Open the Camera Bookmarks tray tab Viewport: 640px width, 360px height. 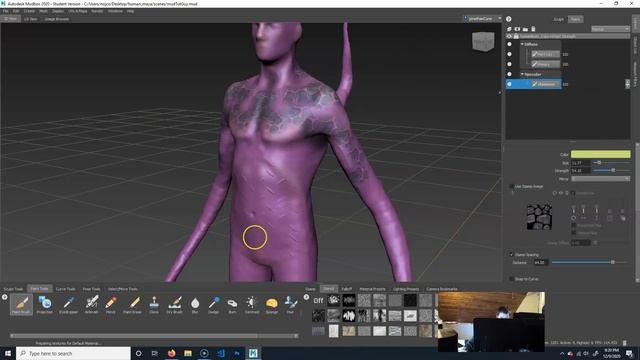tap(442, 289)
